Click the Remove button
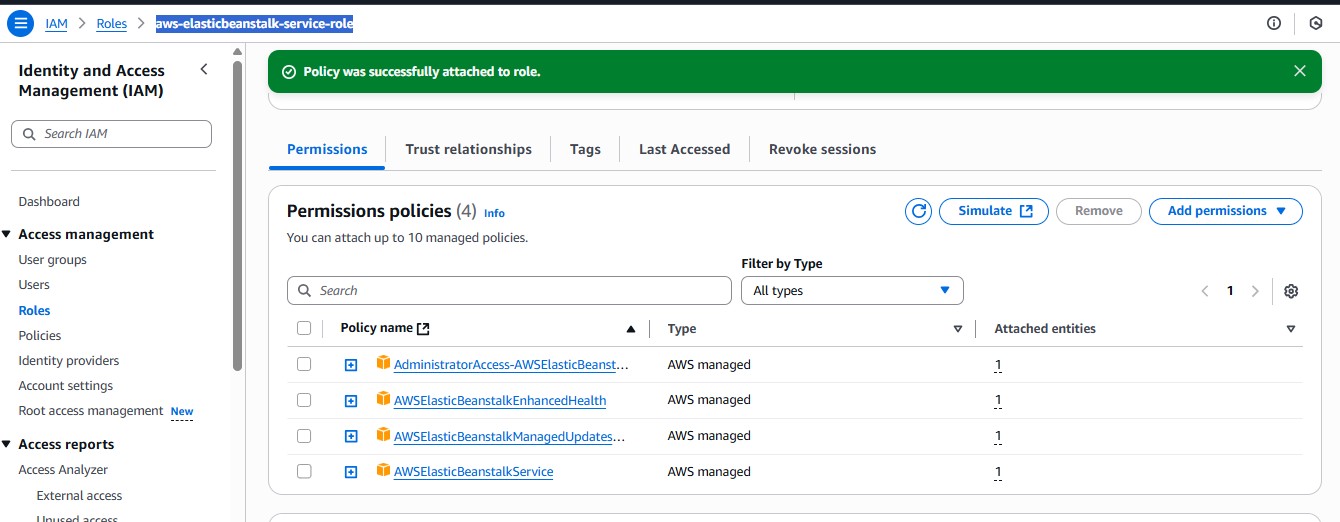Screen dimensions: 1340x522 (x=1099, y=211)
